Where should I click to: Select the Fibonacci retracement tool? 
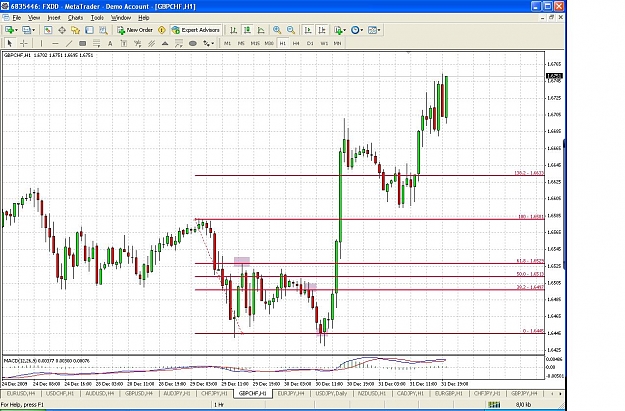tap(96, 43)
